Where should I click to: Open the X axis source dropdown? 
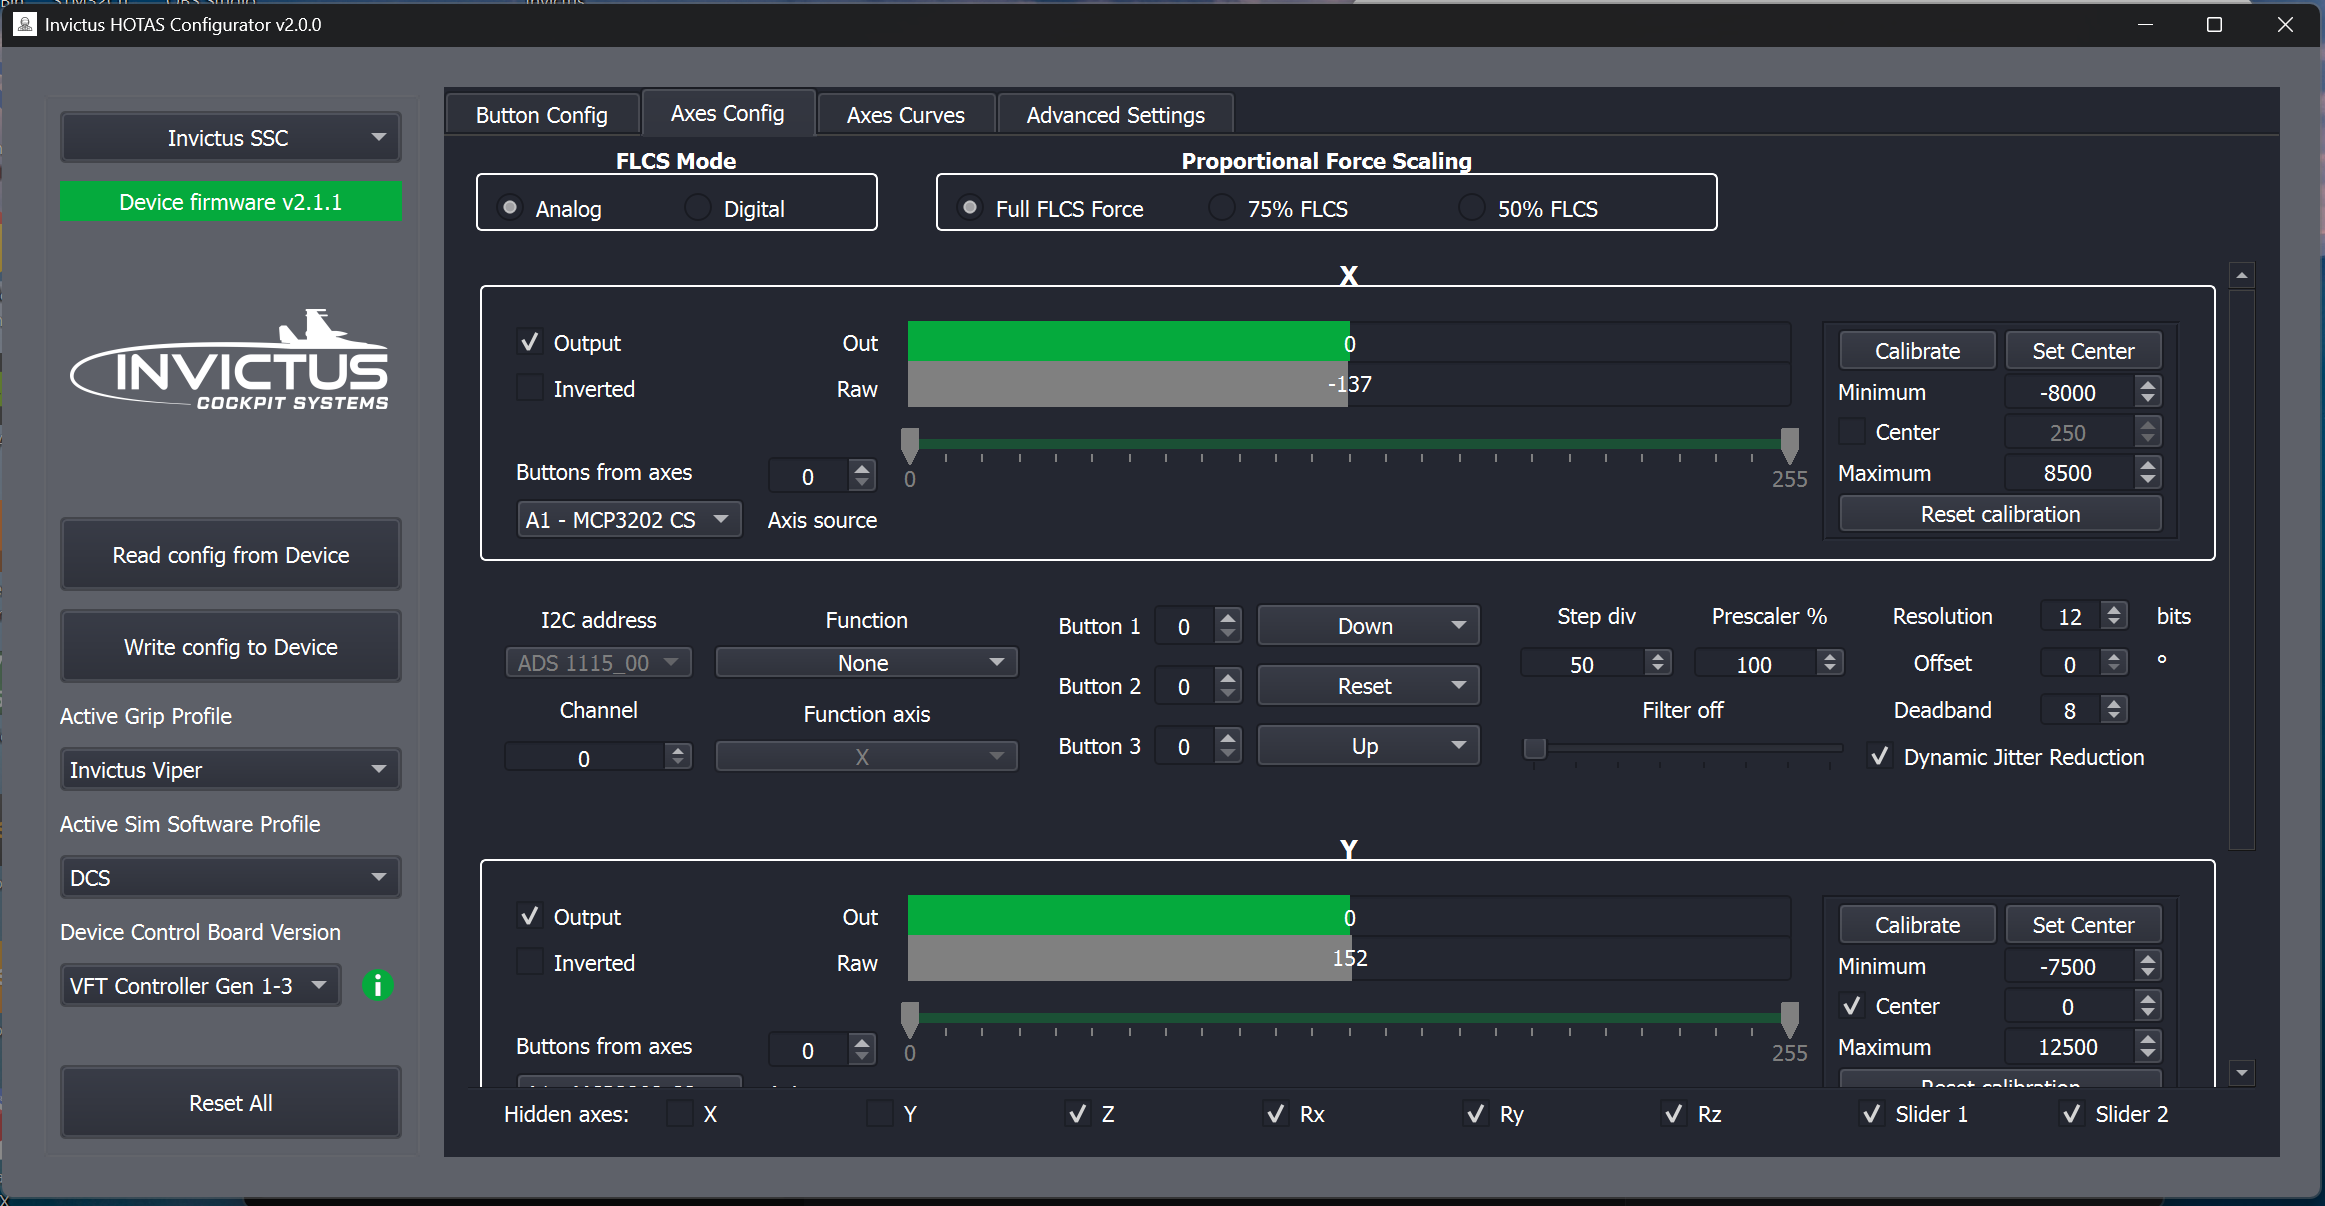[x=629, y=520]
